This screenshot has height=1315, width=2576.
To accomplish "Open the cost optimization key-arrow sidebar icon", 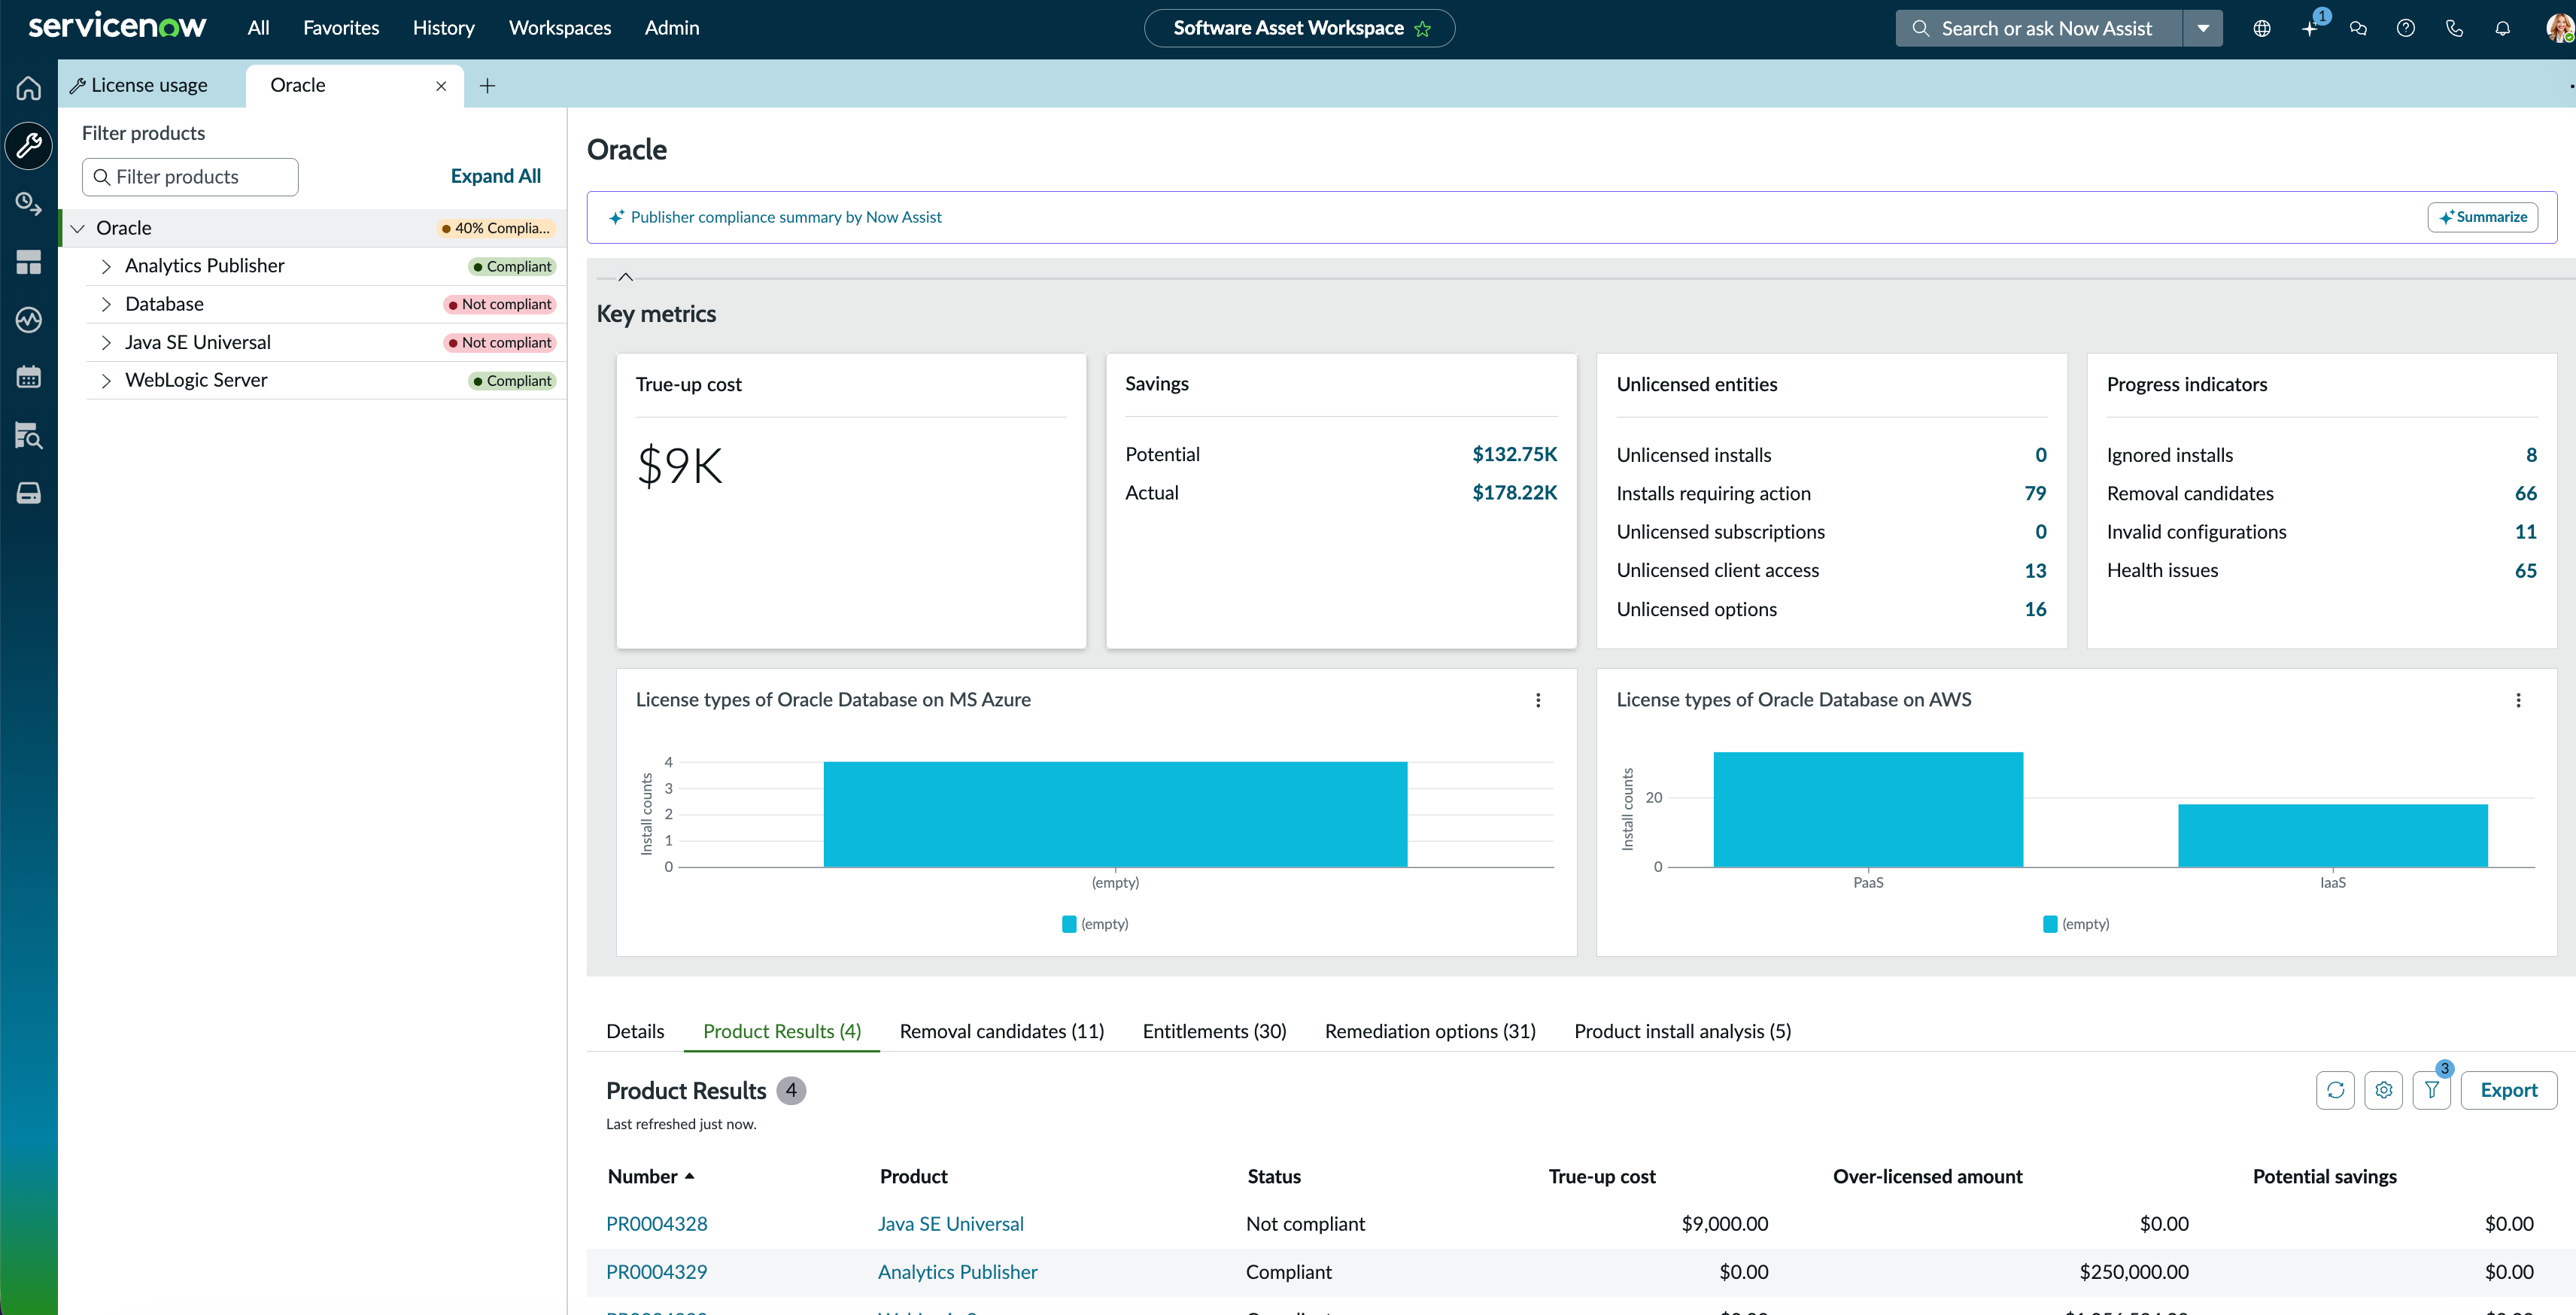I will click(29, 204).
